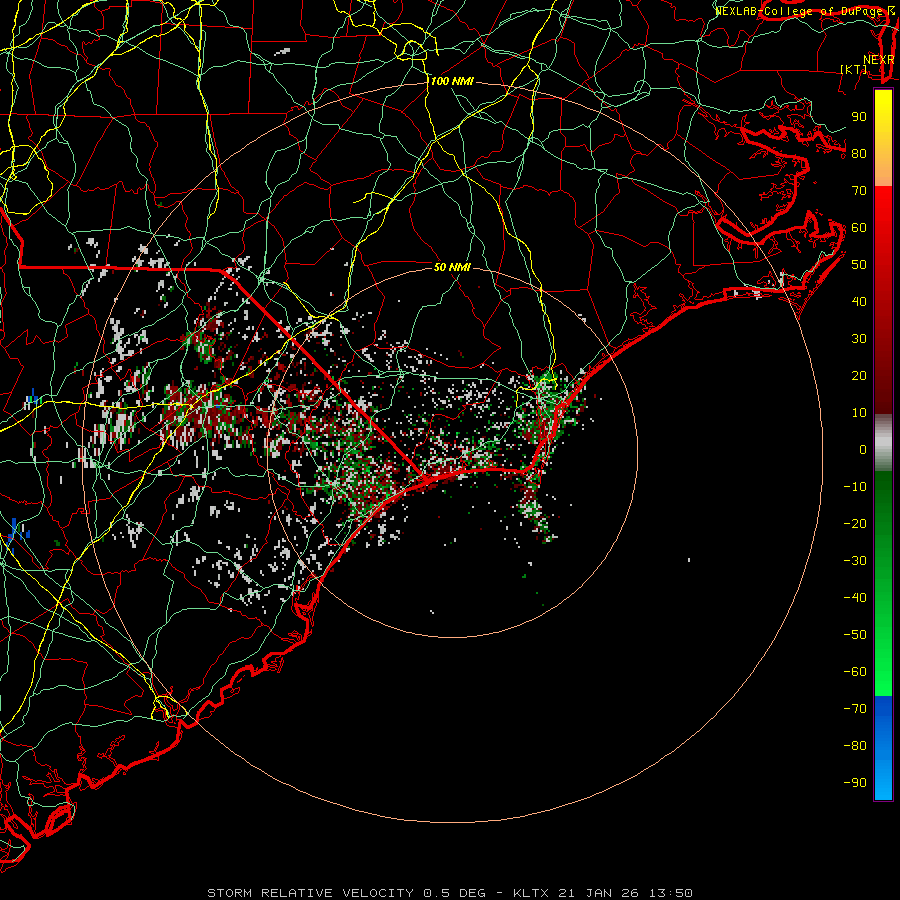This screenshot has height=900, width=900.
Task: Click the positive 50 knots scale label
Action: (859, 265)
